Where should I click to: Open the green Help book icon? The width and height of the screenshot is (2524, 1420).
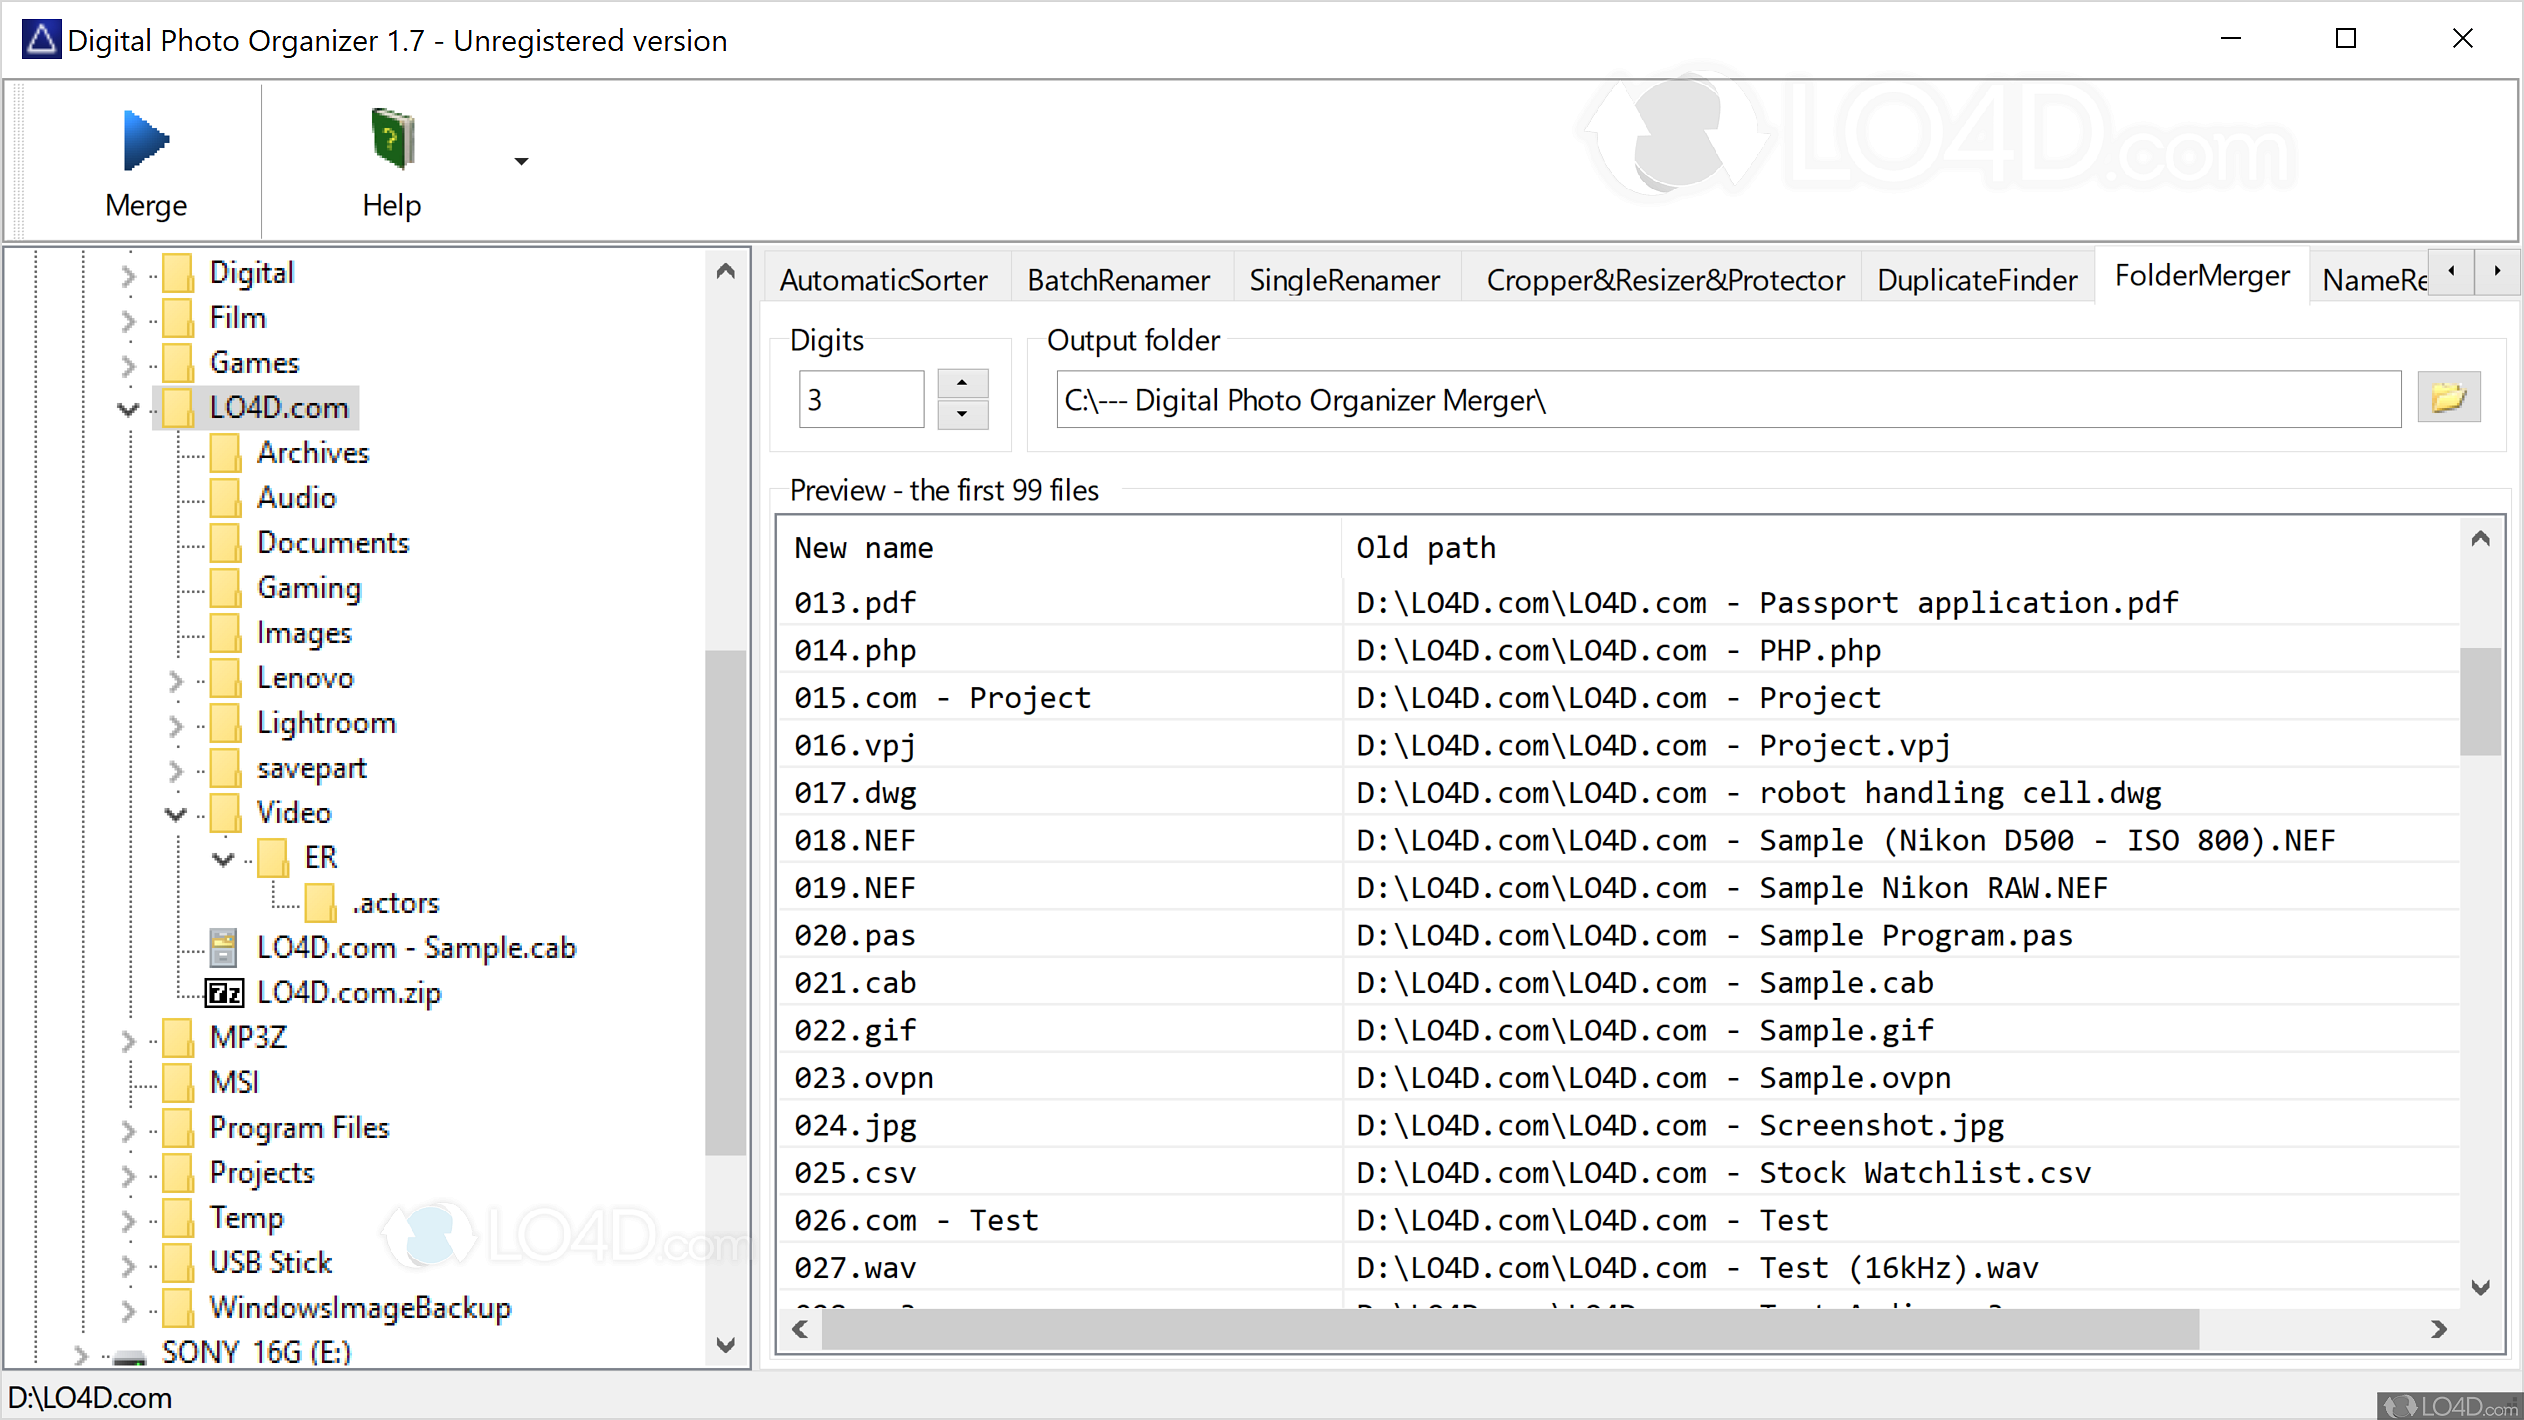point(392,139)
